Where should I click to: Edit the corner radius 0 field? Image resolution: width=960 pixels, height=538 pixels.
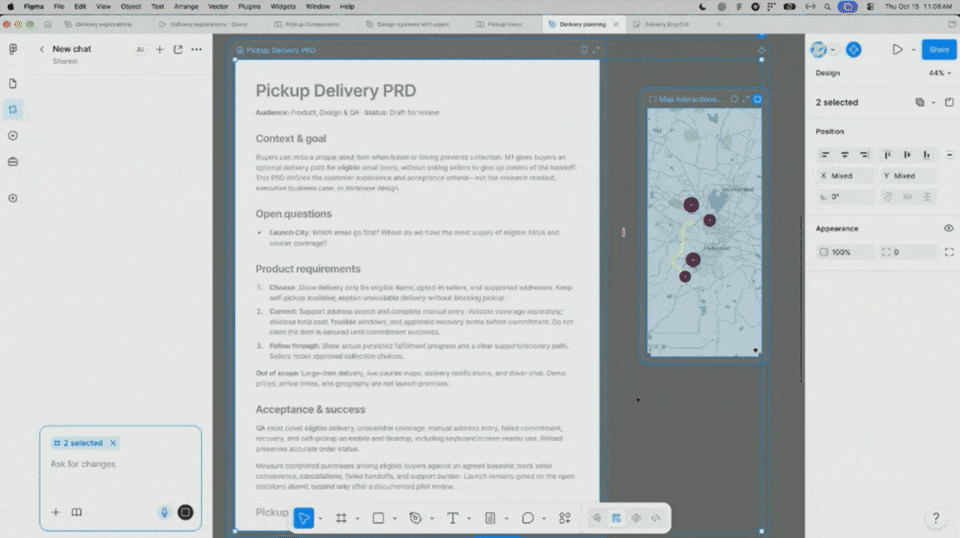908,252
